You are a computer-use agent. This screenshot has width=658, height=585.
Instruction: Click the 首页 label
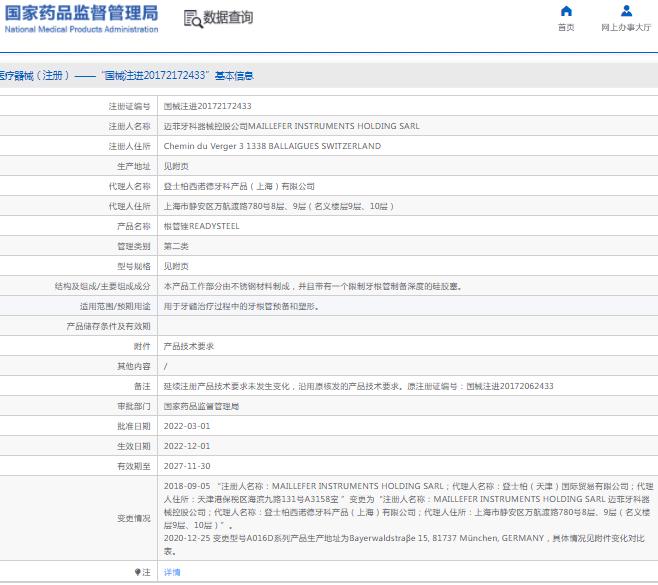pyautogui.click(x=566, y=27)
